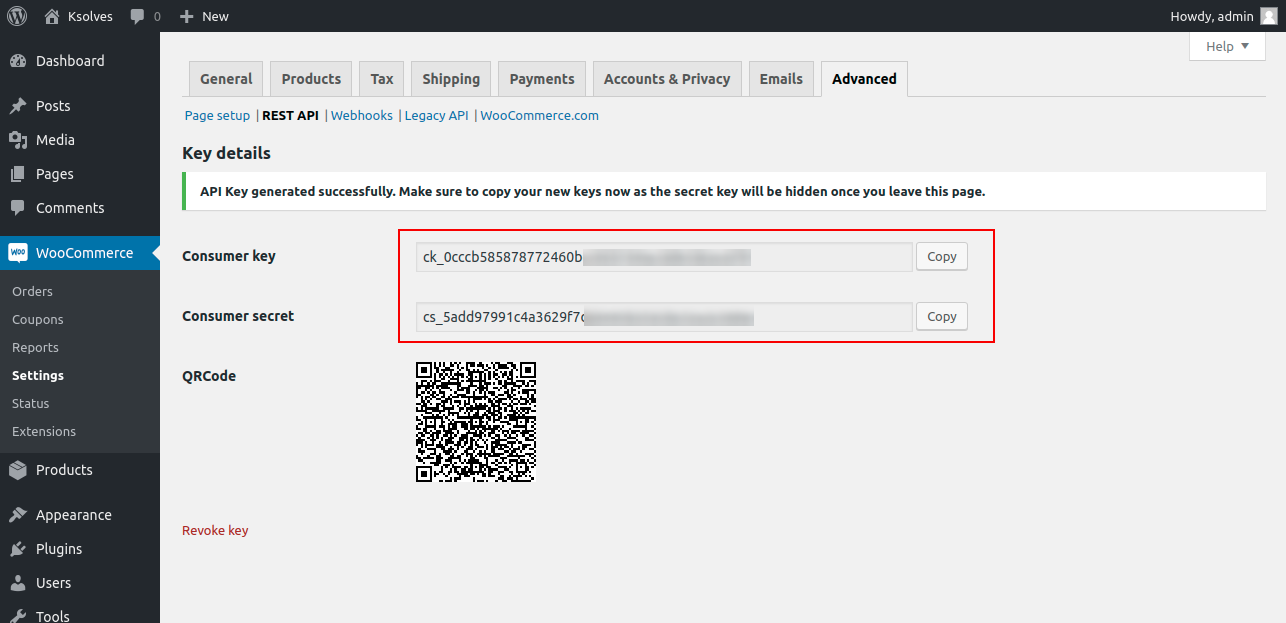
Task: Expand the Help dropdown
Action: click(x=1227, y=46)
